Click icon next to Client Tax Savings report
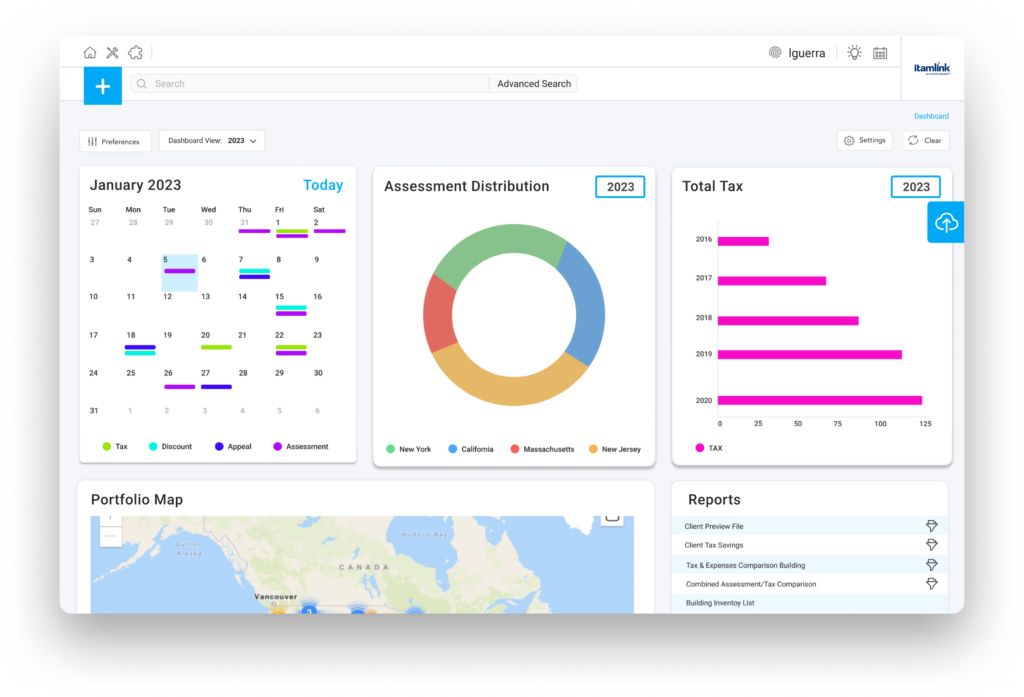This screenshot has width=1024, height=697. pos(931,545)
